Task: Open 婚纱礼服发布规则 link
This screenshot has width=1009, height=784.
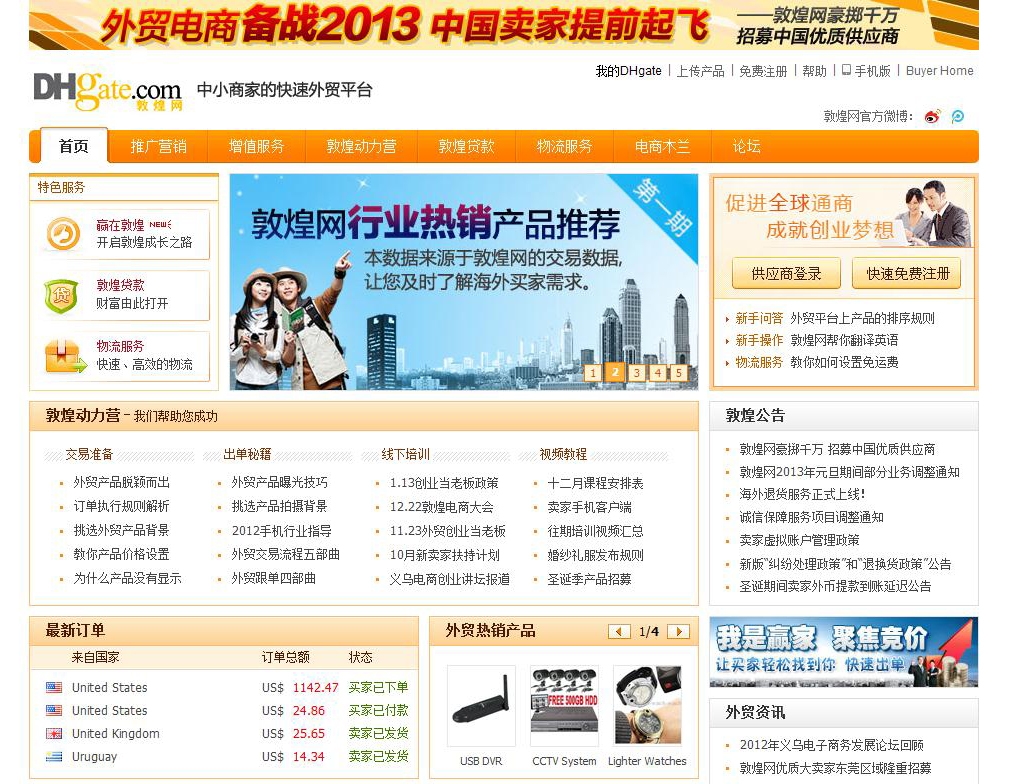Action: coord(595,555)
